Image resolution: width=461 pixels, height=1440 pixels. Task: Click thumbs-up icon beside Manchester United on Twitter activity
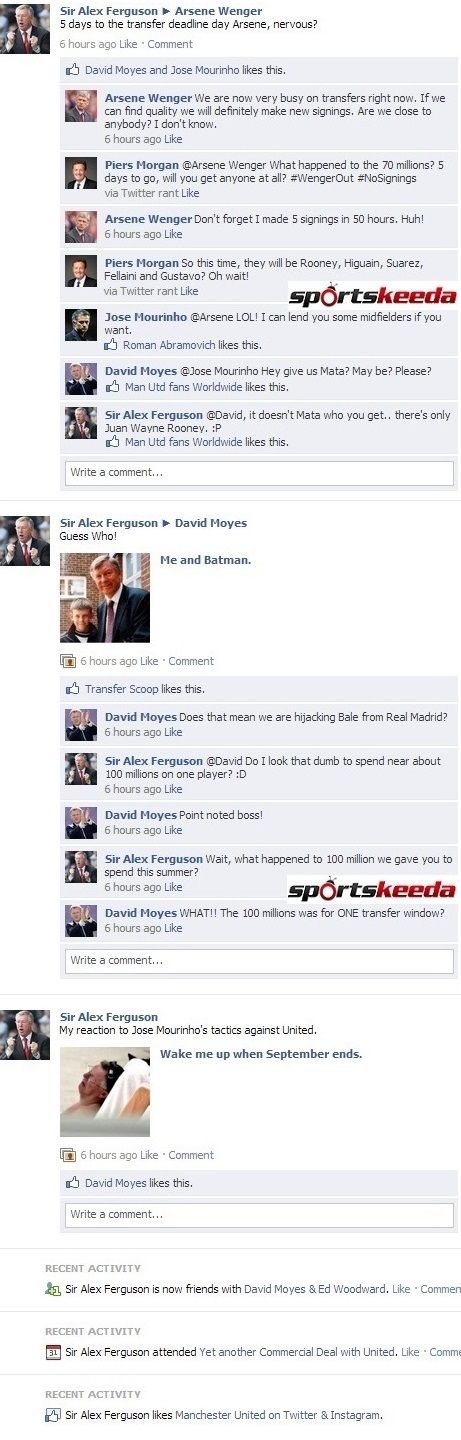tap(53, 1415)
